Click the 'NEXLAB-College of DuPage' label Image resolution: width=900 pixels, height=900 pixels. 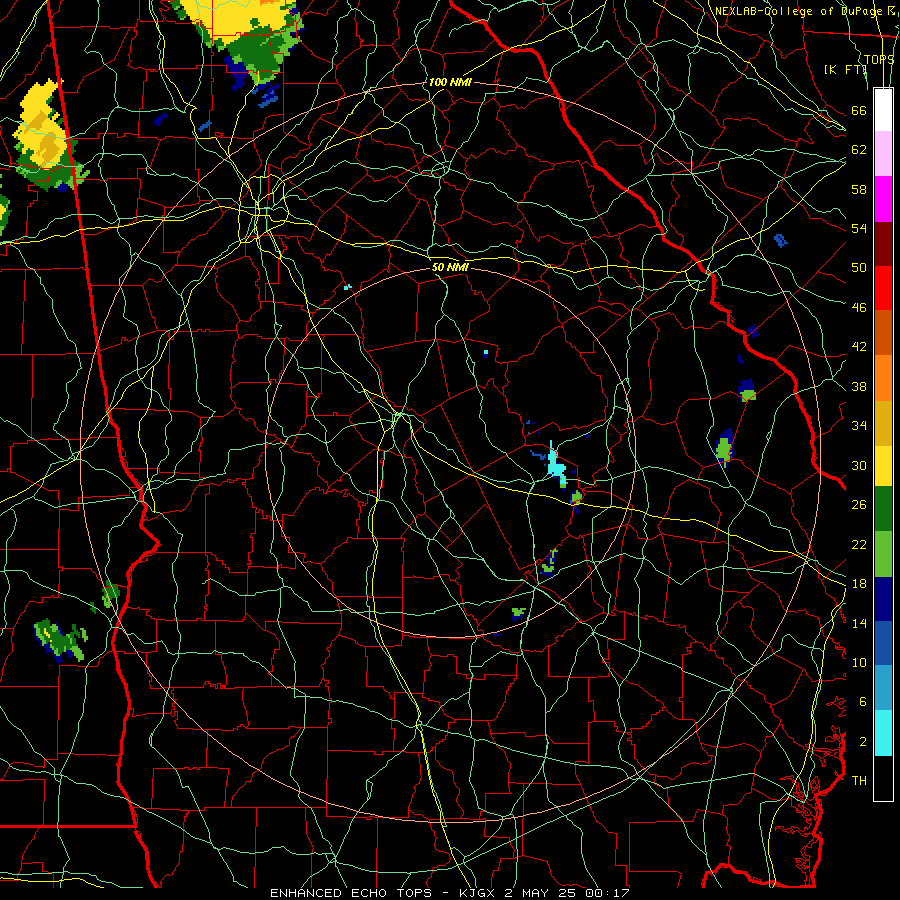[800, 11]
